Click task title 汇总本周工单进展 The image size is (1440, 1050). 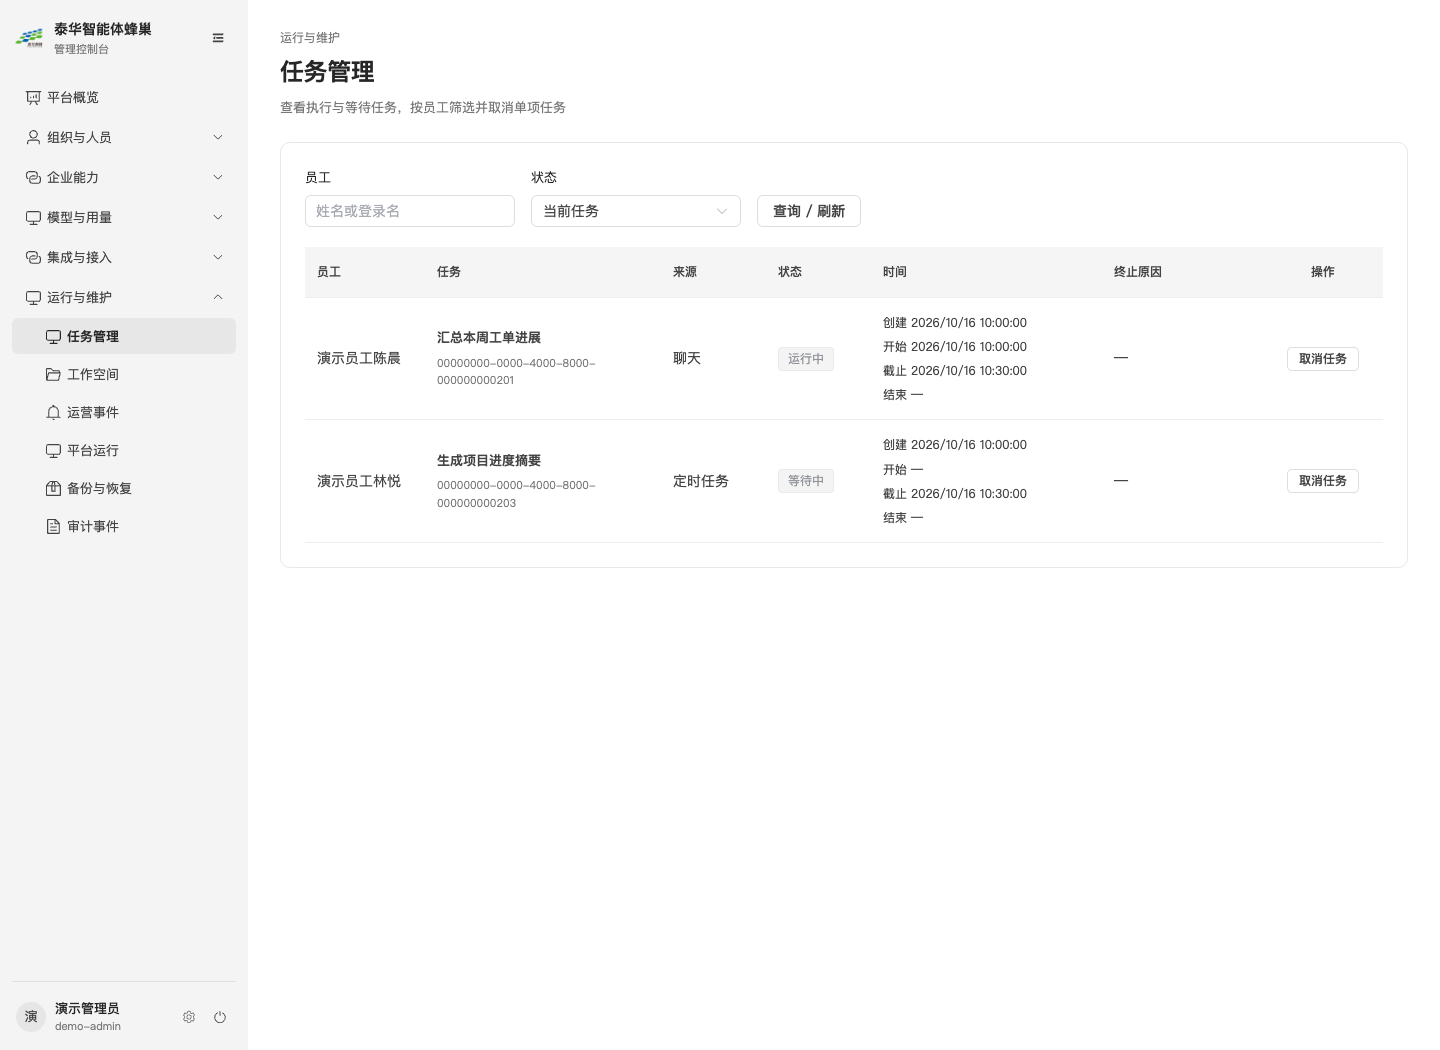point(489,338)
